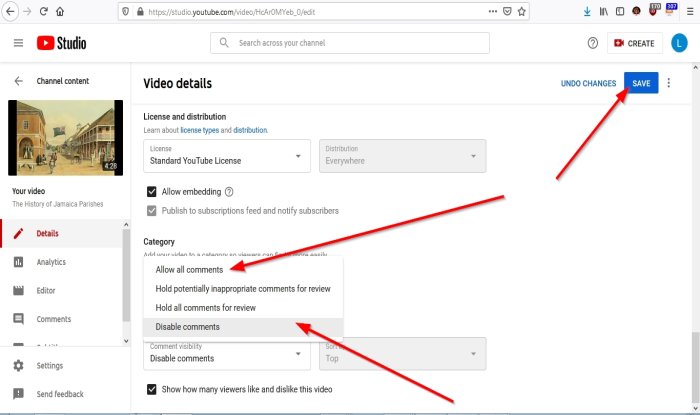Click back arrow beside Channel content
The image size is (700, 415).
point(18,81)
